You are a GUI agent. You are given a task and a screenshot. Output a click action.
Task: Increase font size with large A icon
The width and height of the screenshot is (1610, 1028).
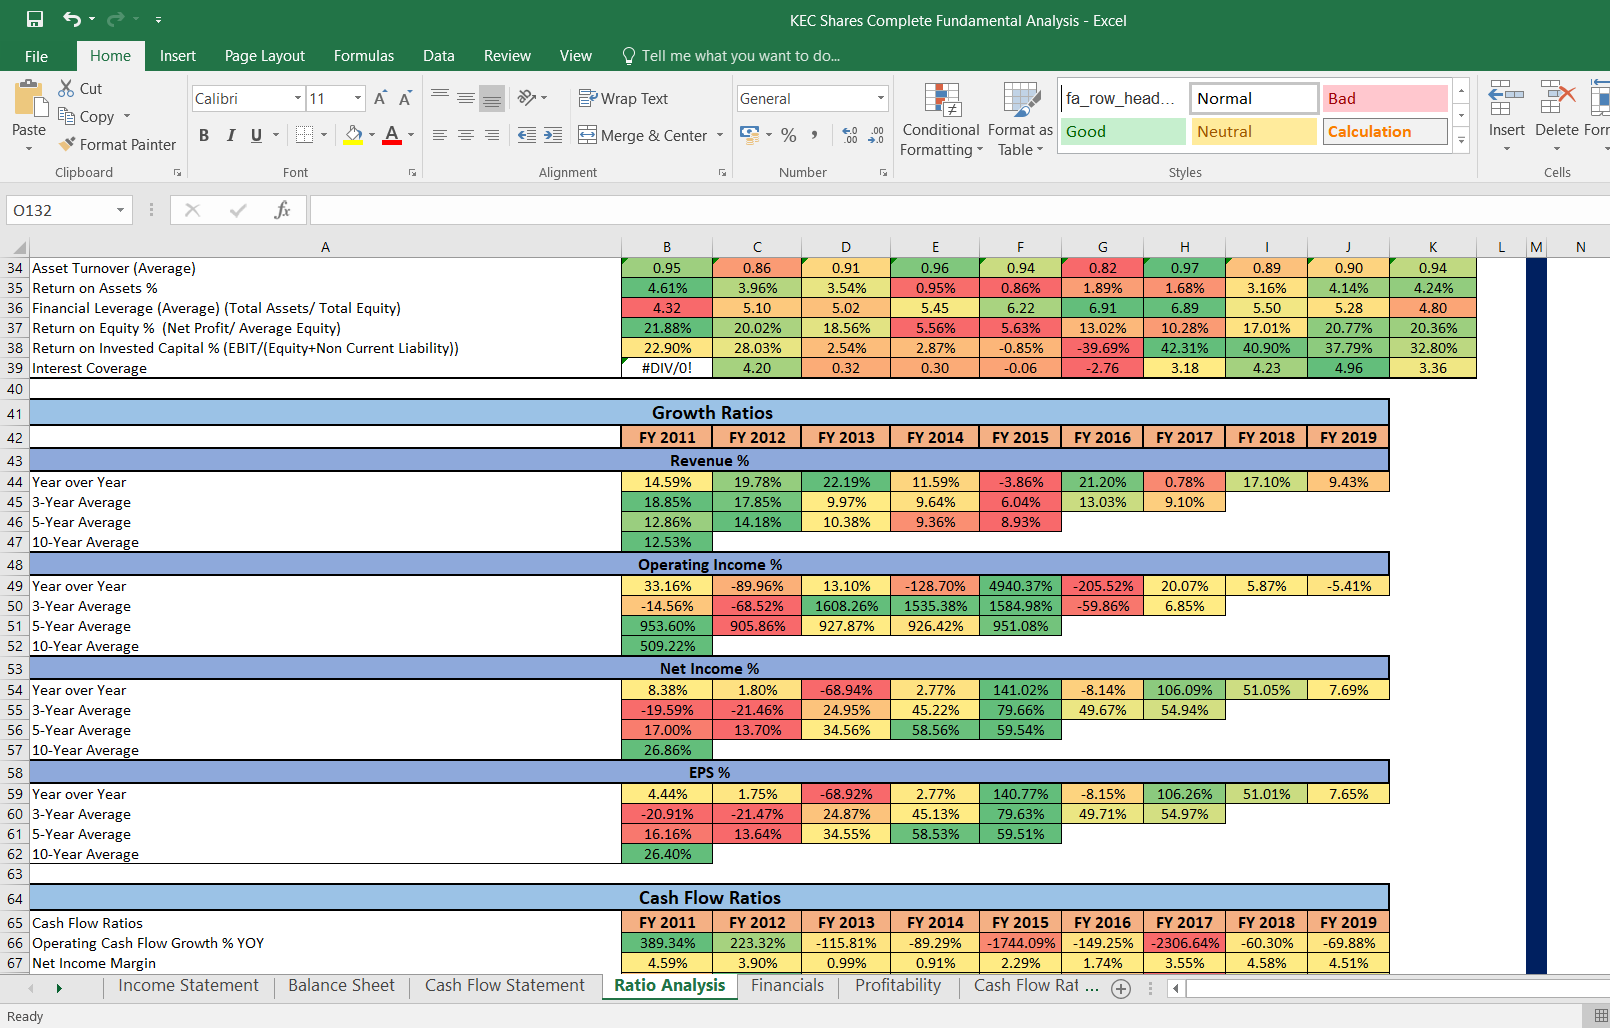point(380,98)
